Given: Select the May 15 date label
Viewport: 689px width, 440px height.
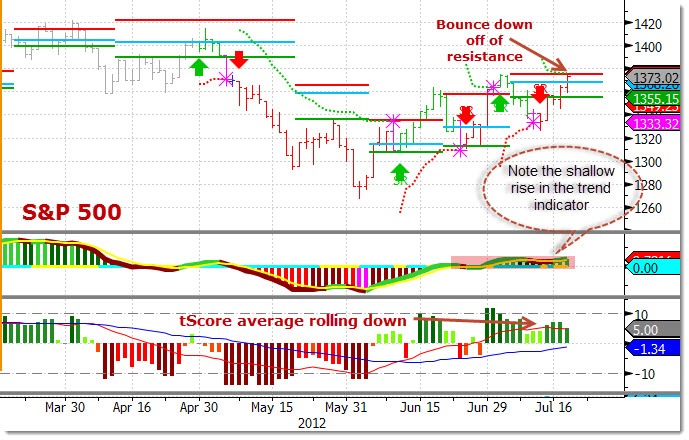Looking at the screenshot, I should [x=272, y=407].
